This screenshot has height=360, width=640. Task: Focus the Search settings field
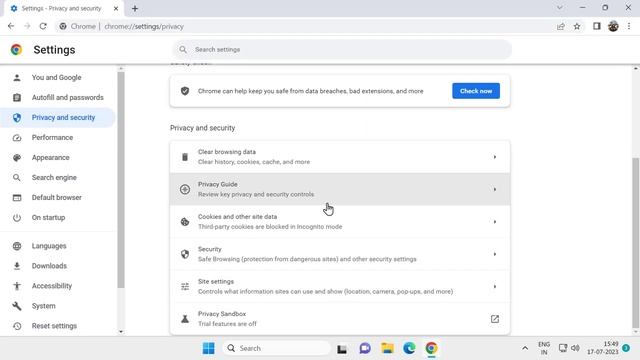tap(342, 49)
